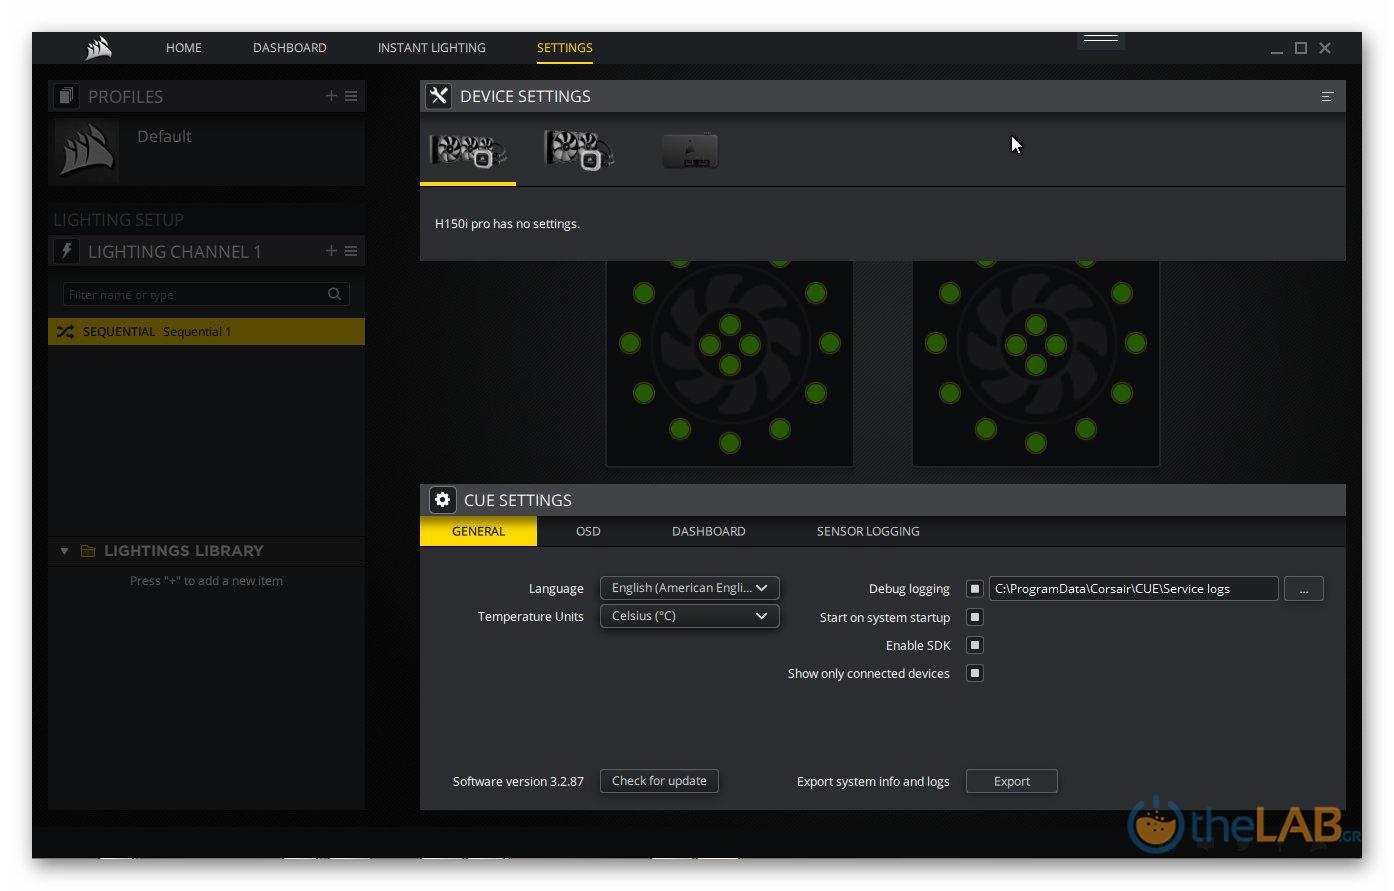The width and height of the screenshot is (1394, 891).
Task: Click the Lightings Library folder icon
Action: pyautogui.click(x=88, y=551)
